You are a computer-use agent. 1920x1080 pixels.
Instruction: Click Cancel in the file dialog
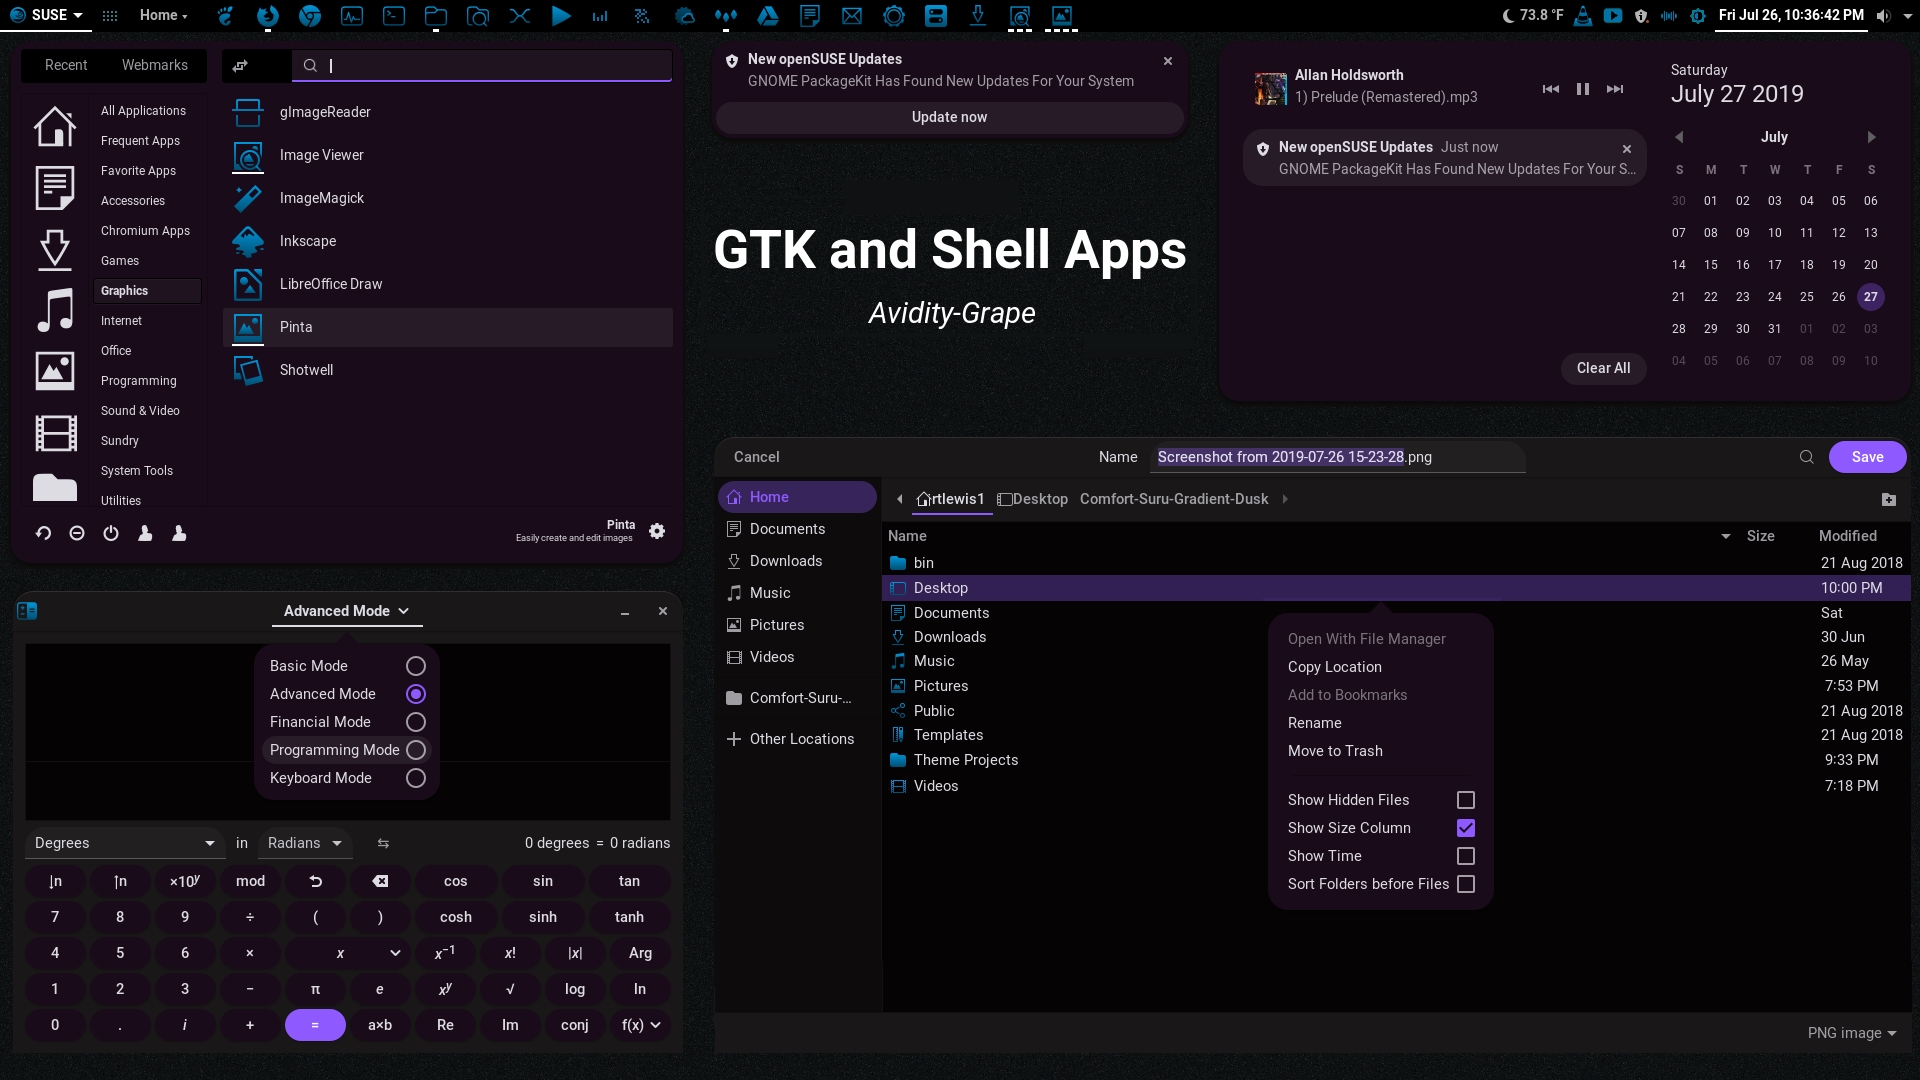click(x=756, y=457)
